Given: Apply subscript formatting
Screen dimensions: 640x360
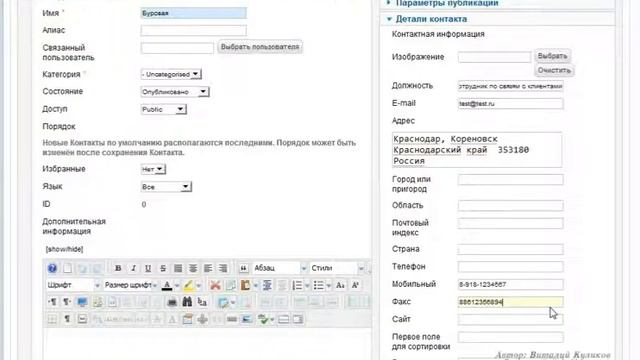Looking at the screenshot, I should pos(340,285).
